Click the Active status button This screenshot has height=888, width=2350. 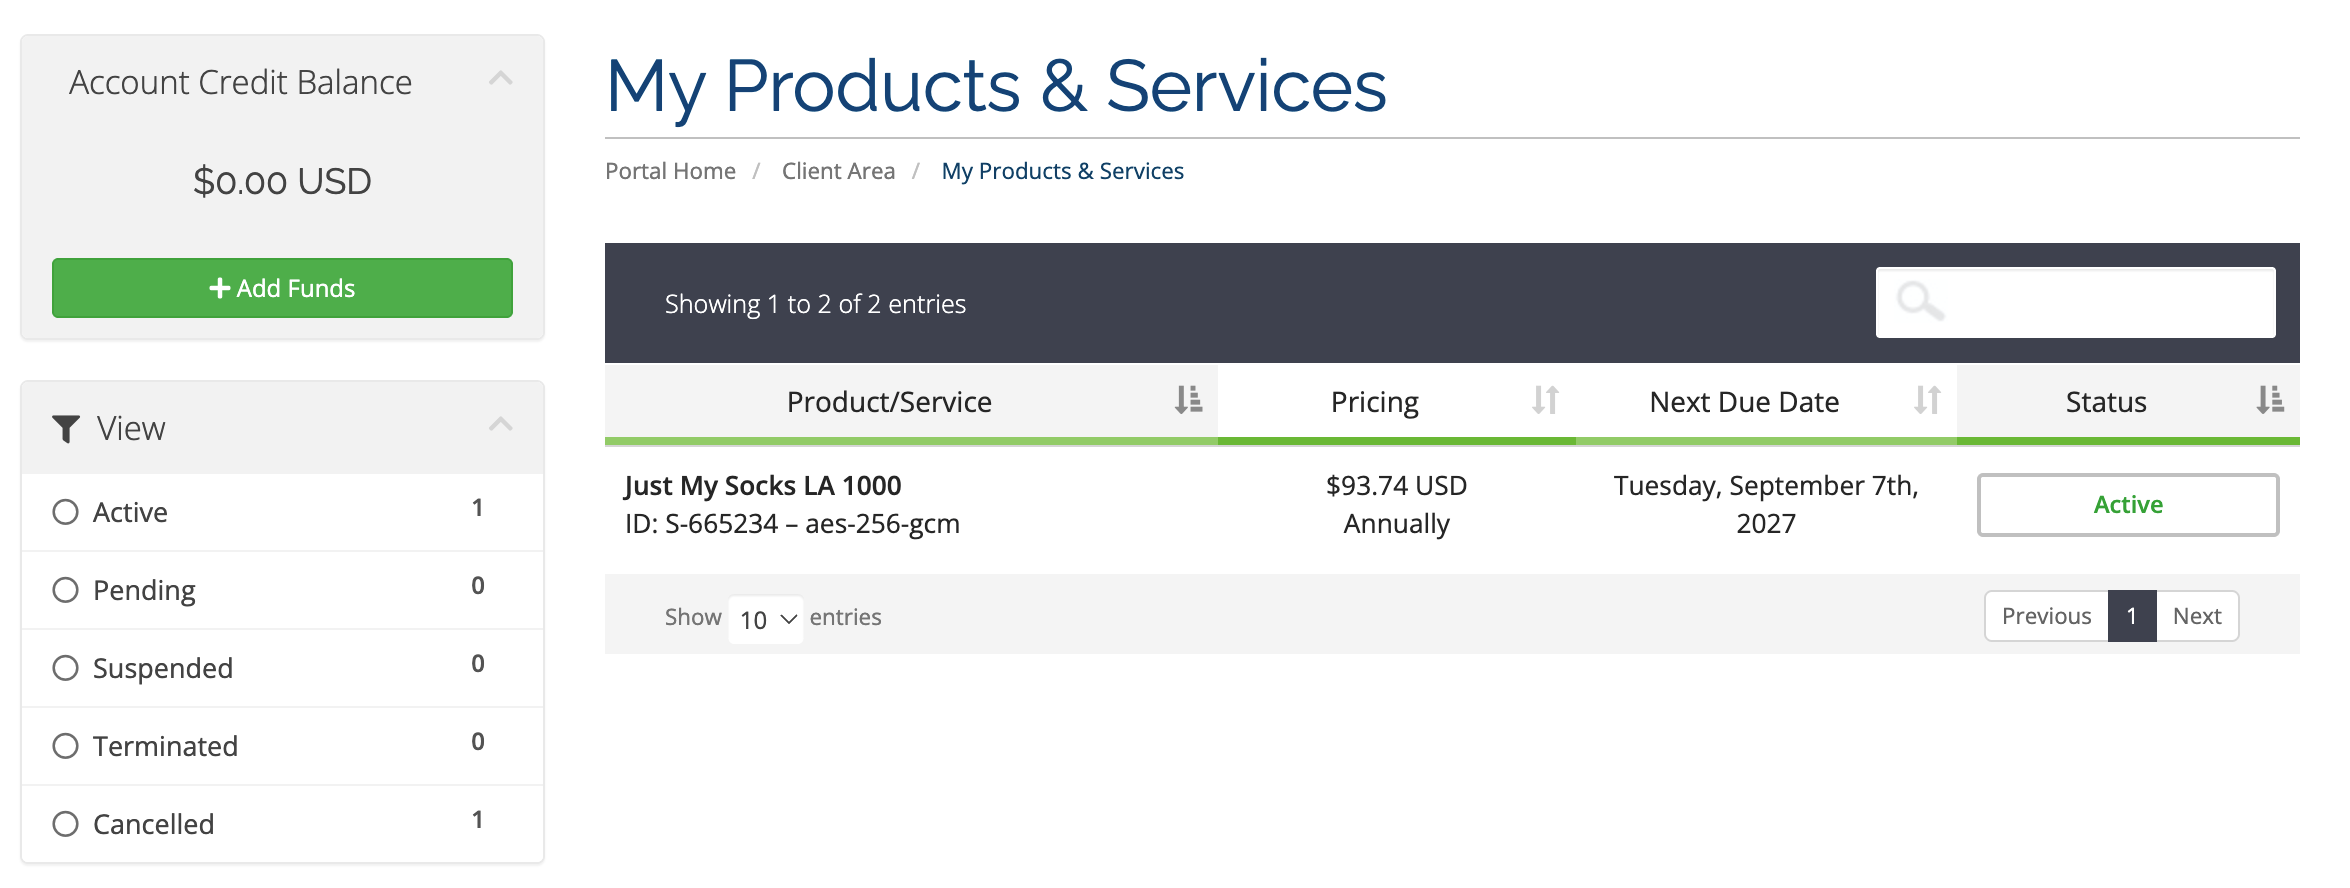click(x=2128, y=505)
